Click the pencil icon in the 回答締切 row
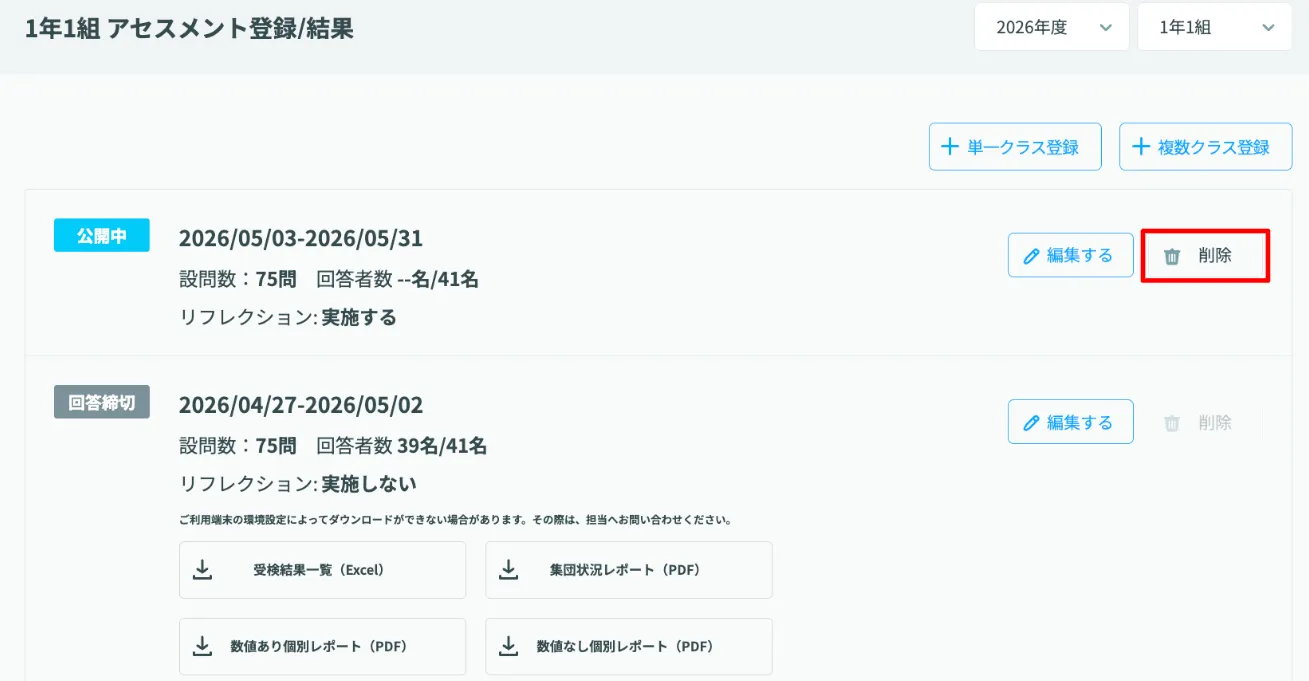This screenshot has width=1309, height=681. coord(1031,423)
